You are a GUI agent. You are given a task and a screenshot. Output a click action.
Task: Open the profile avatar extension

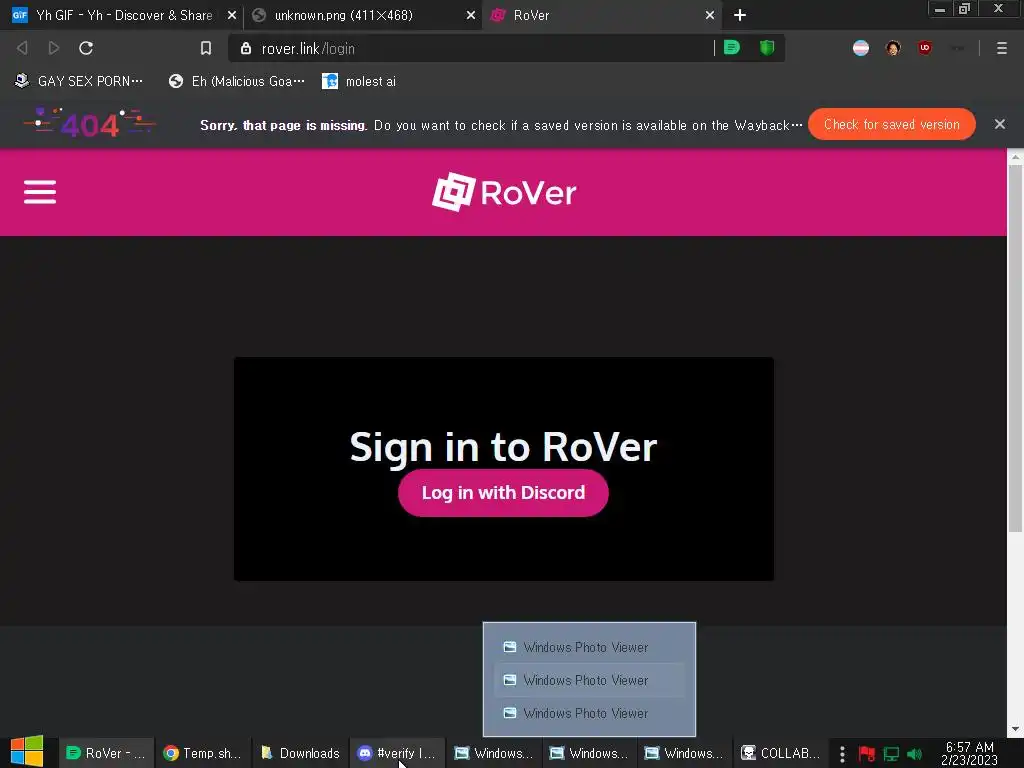pos(893,48)
